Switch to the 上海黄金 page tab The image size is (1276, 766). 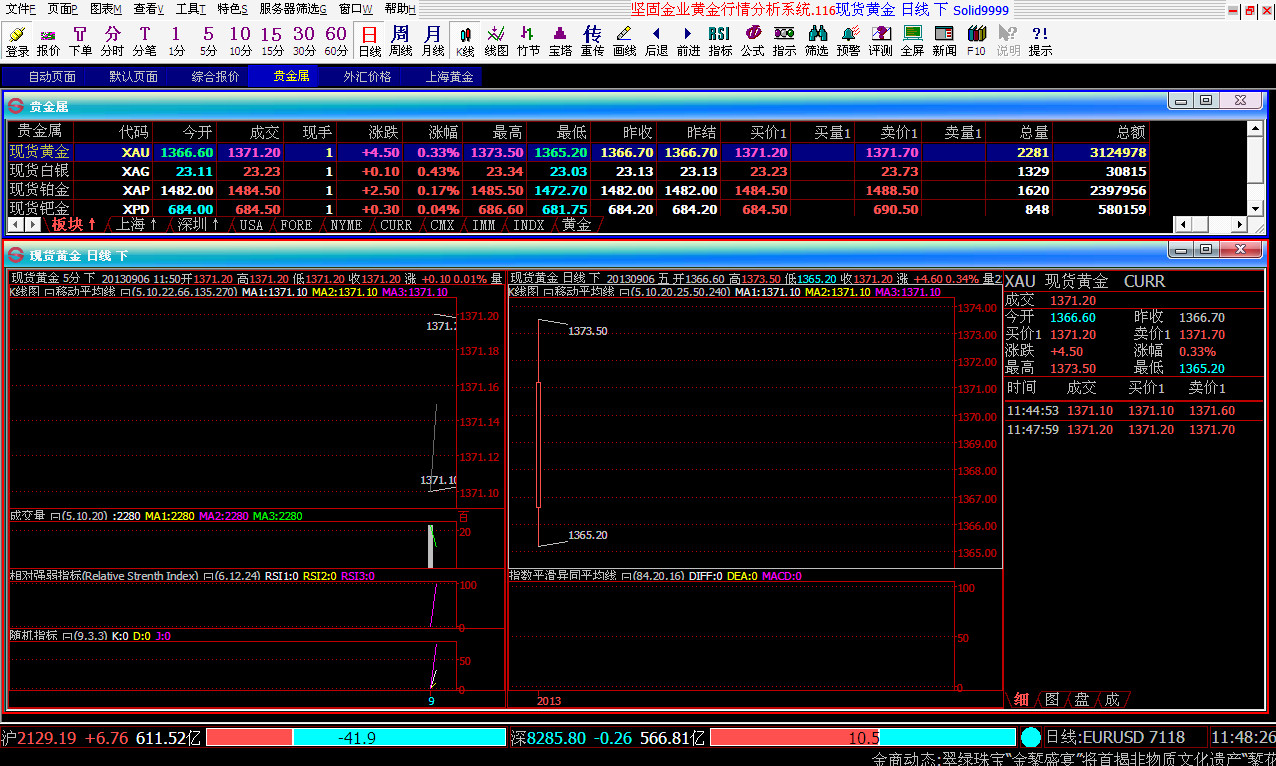point(449,76)
